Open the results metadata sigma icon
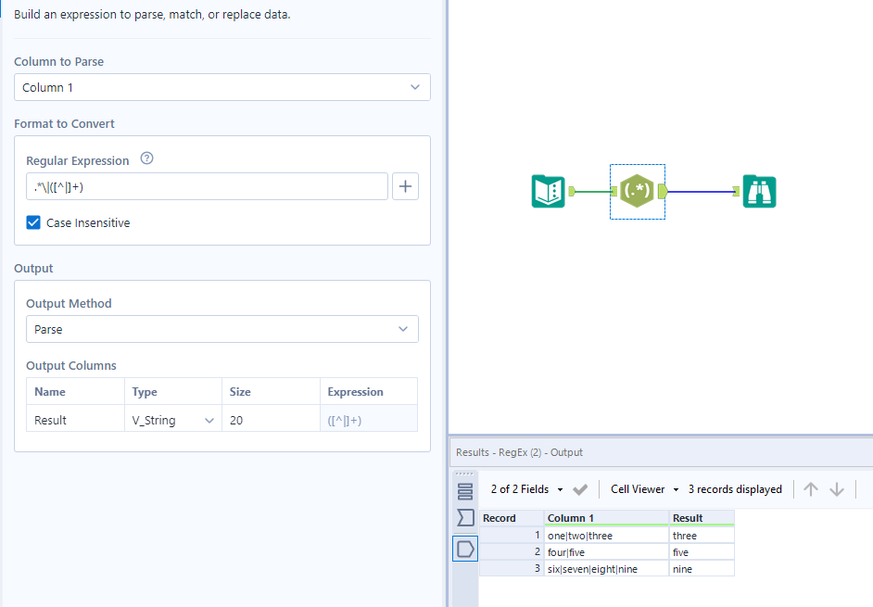The image size is (873, 607). [x=465, y=517]
